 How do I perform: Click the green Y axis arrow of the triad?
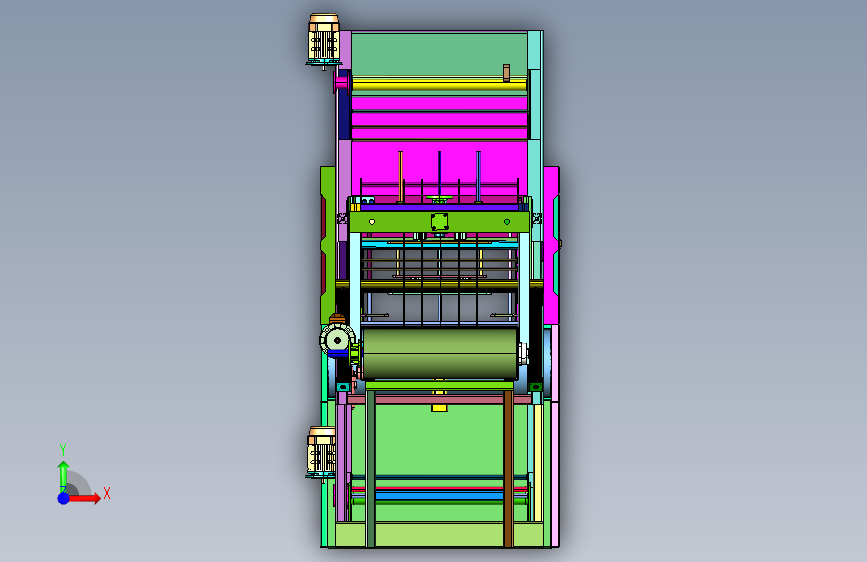point(63,476)
